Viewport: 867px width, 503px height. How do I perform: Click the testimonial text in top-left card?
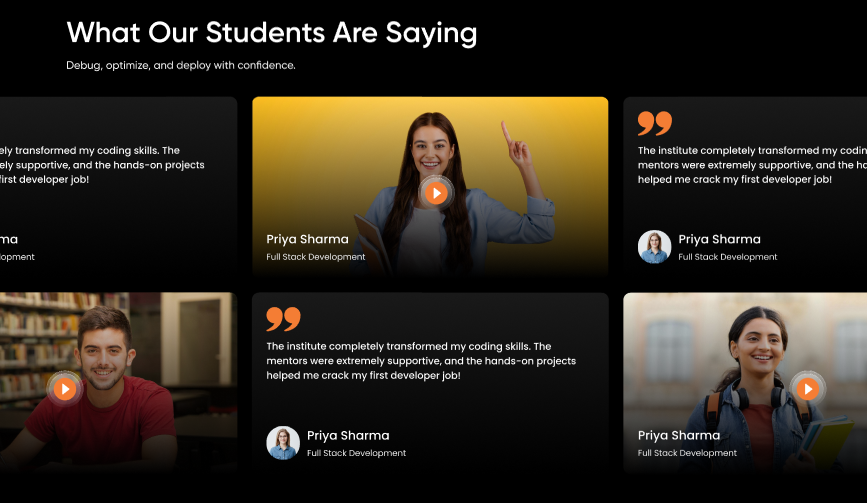pos(100,165)
